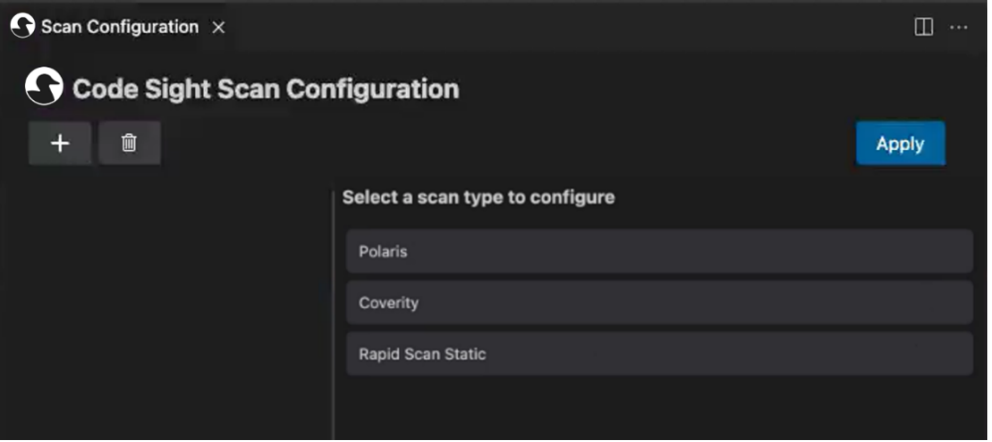
Task: Click the 'Select a scan type' label
Action: tap(478, 197)
